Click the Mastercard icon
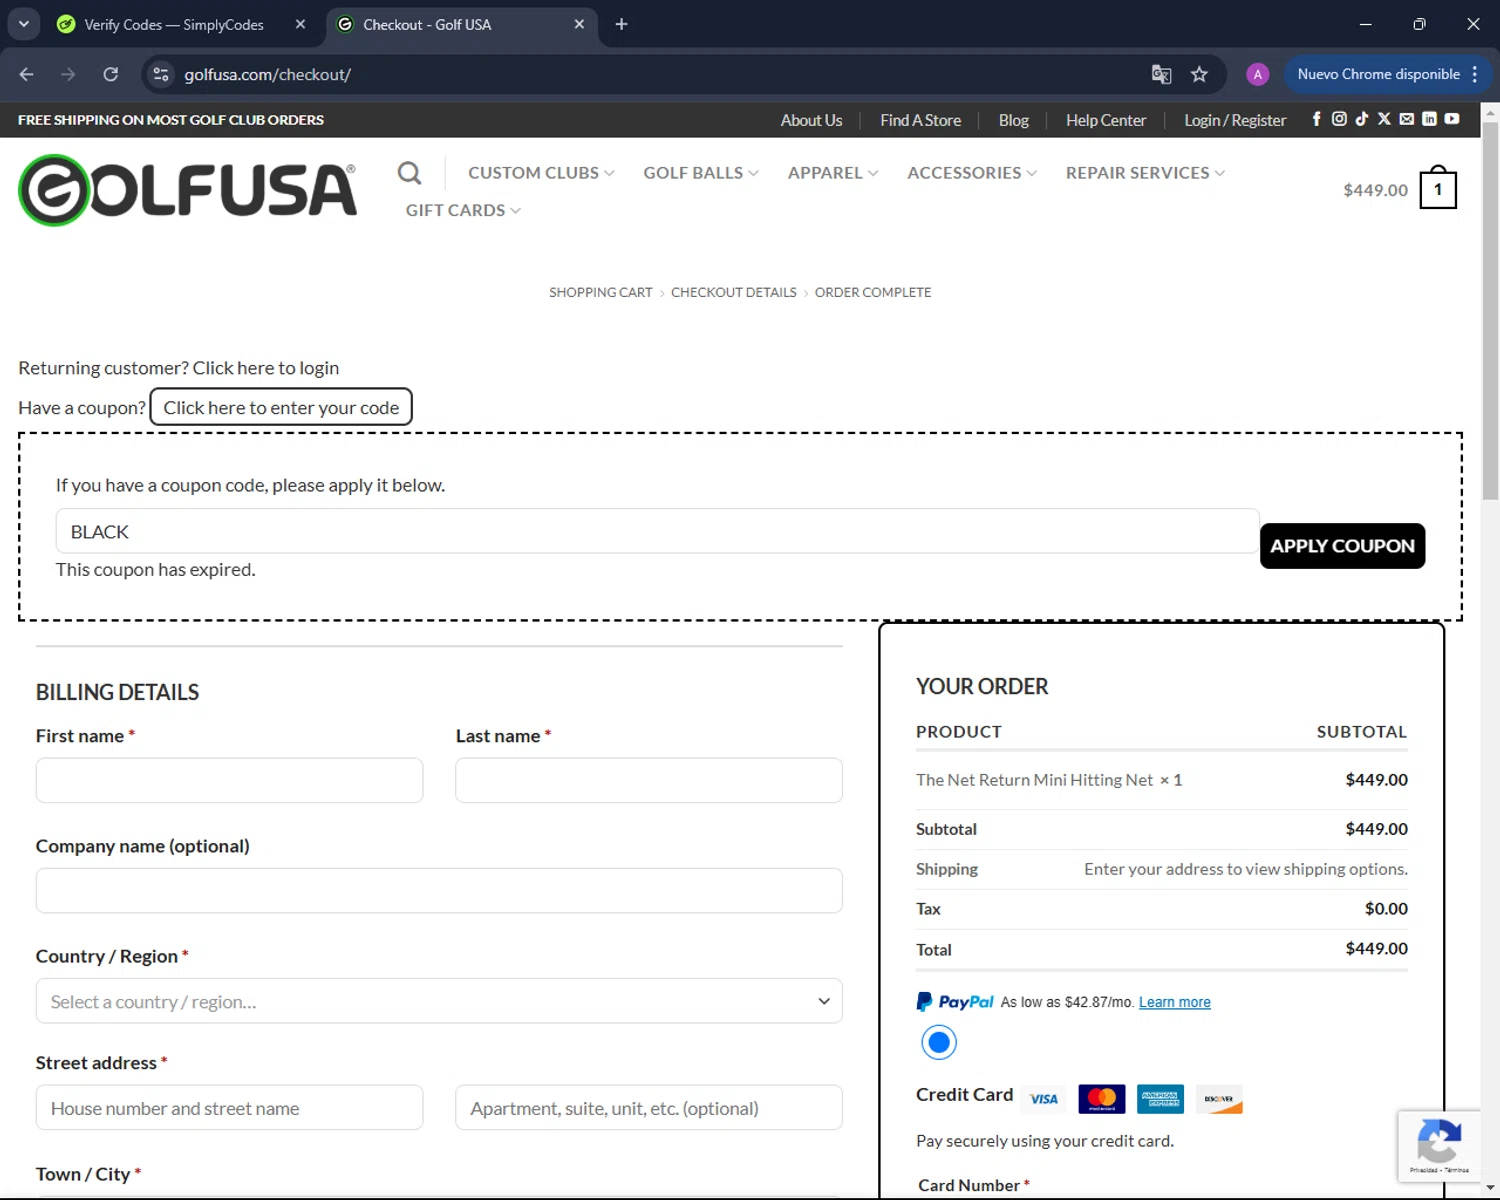The image size is (1500, 1200). click(x=1102, y=1099)
